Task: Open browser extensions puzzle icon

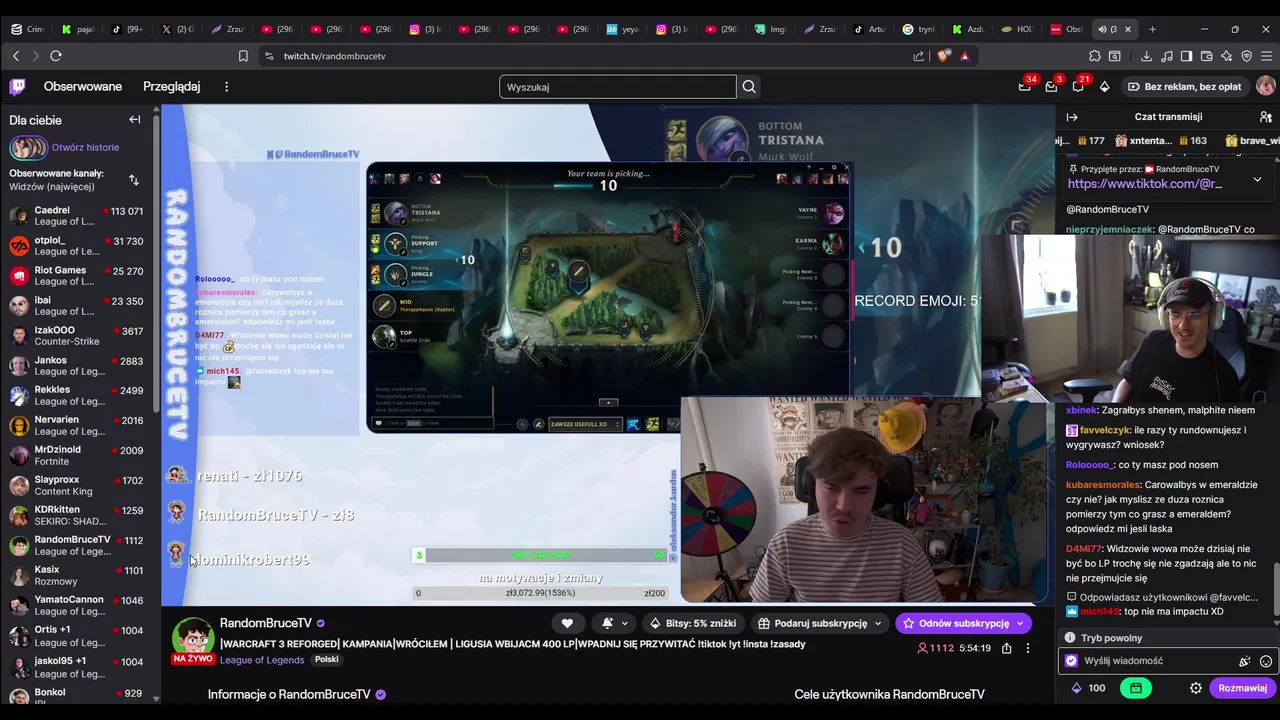Action: 1095,56
